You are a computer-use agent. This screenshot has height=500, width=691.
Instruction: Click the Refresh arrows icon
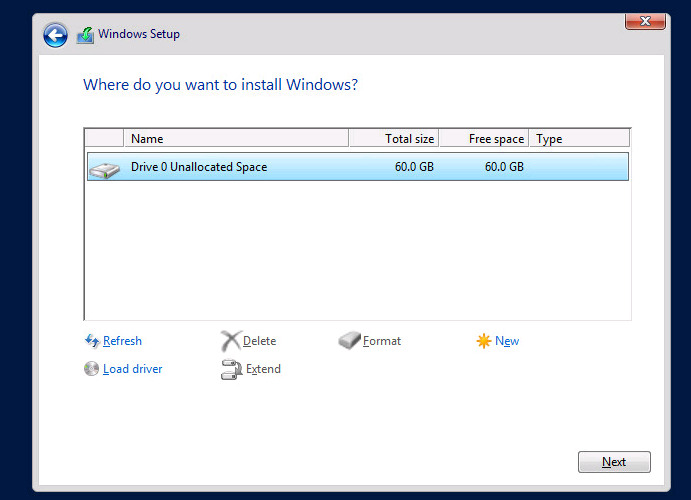tap(92, 341)
